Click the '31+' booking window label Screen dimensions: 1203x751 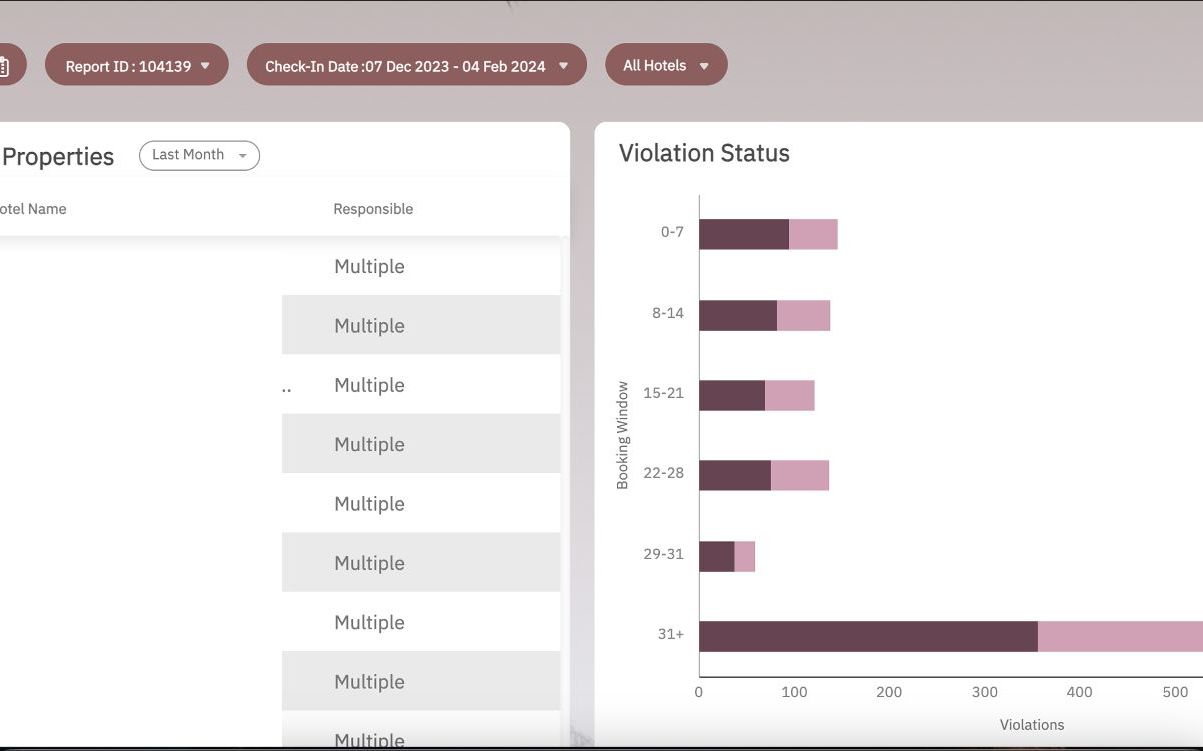point(671,634)
